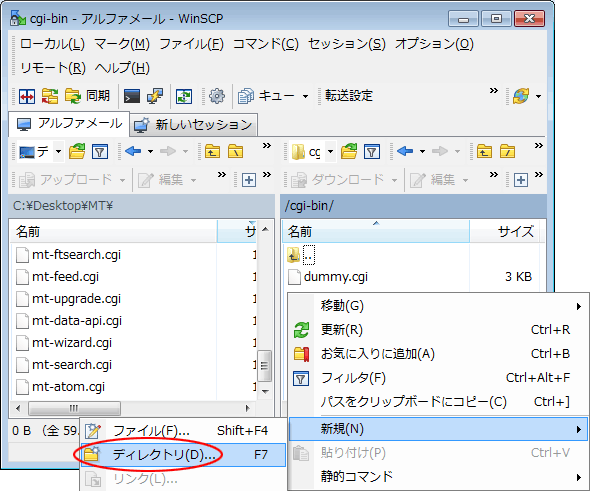This screenshot has width=590, height=491.
Task: Expand remote back history dropdown arrow
Action: pyautogui.click(x=423, y=152)
